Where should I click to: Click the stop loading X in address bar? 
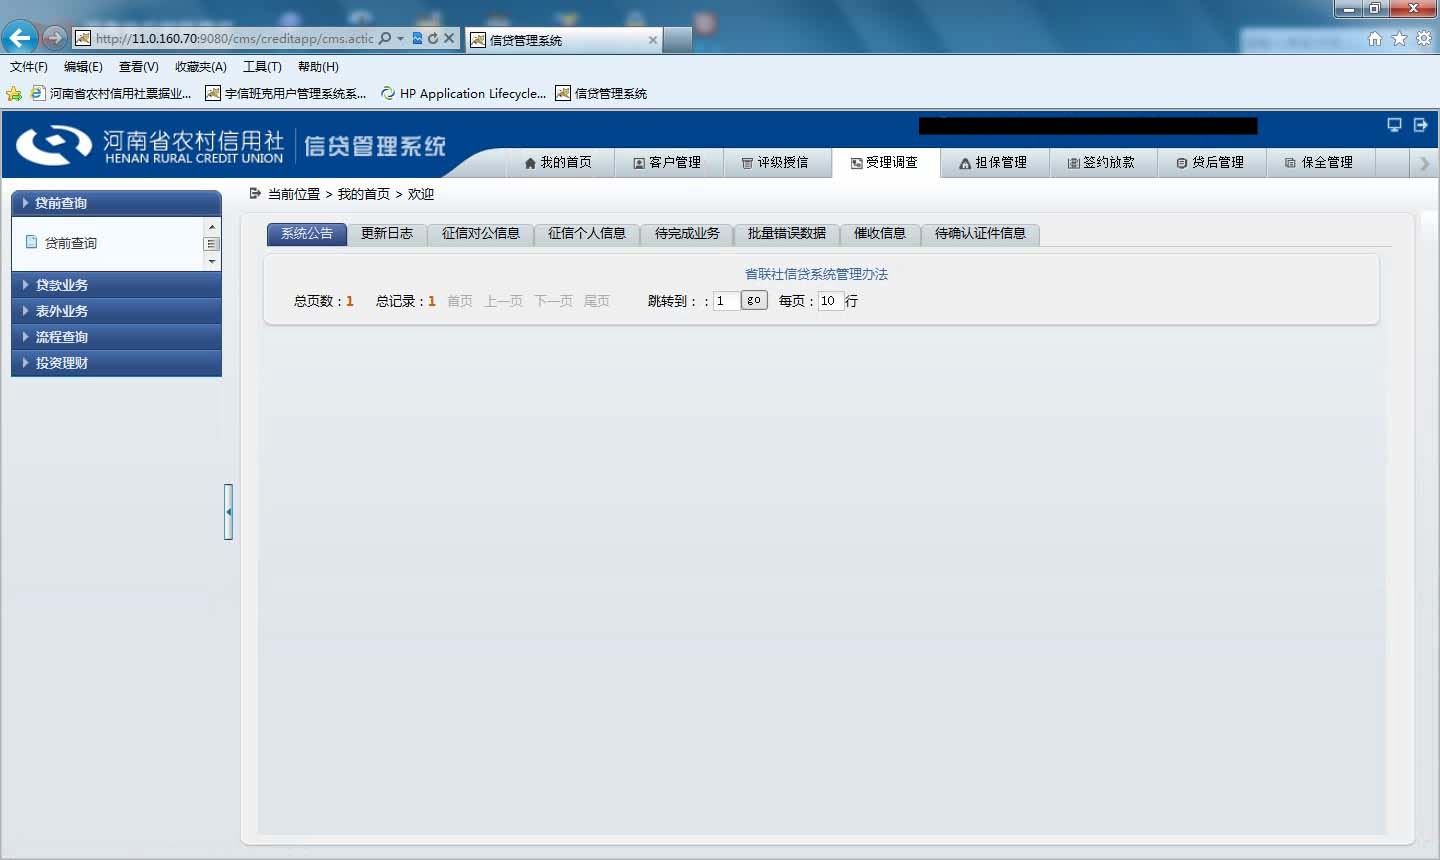click(x=449, y=38)
